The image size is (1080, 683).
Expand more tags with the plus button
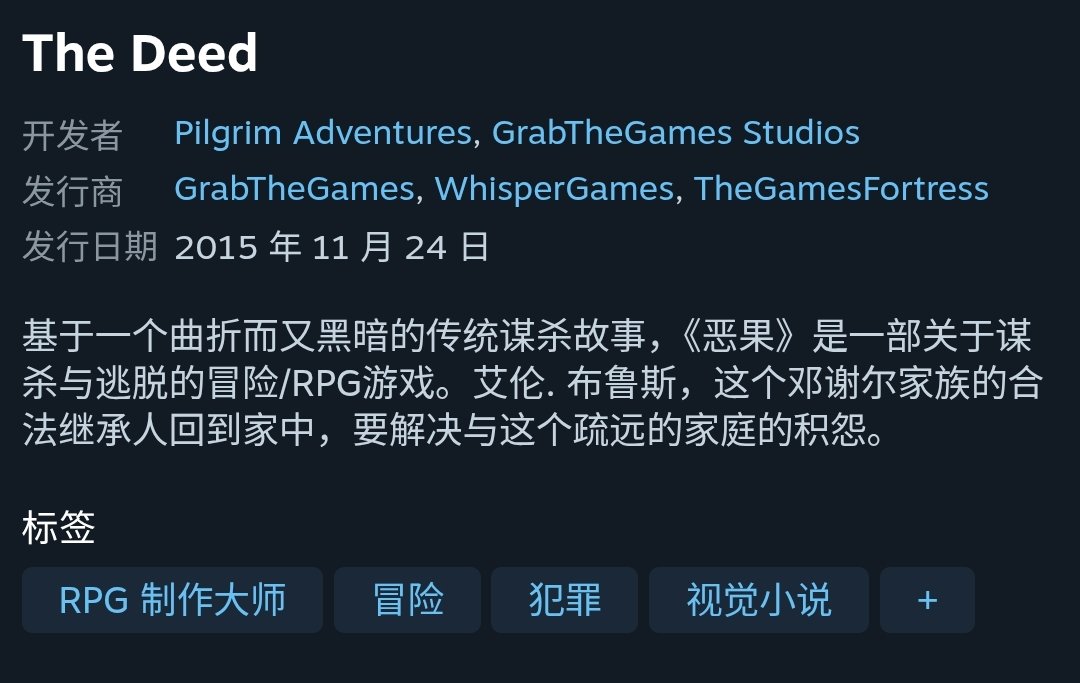927,600
